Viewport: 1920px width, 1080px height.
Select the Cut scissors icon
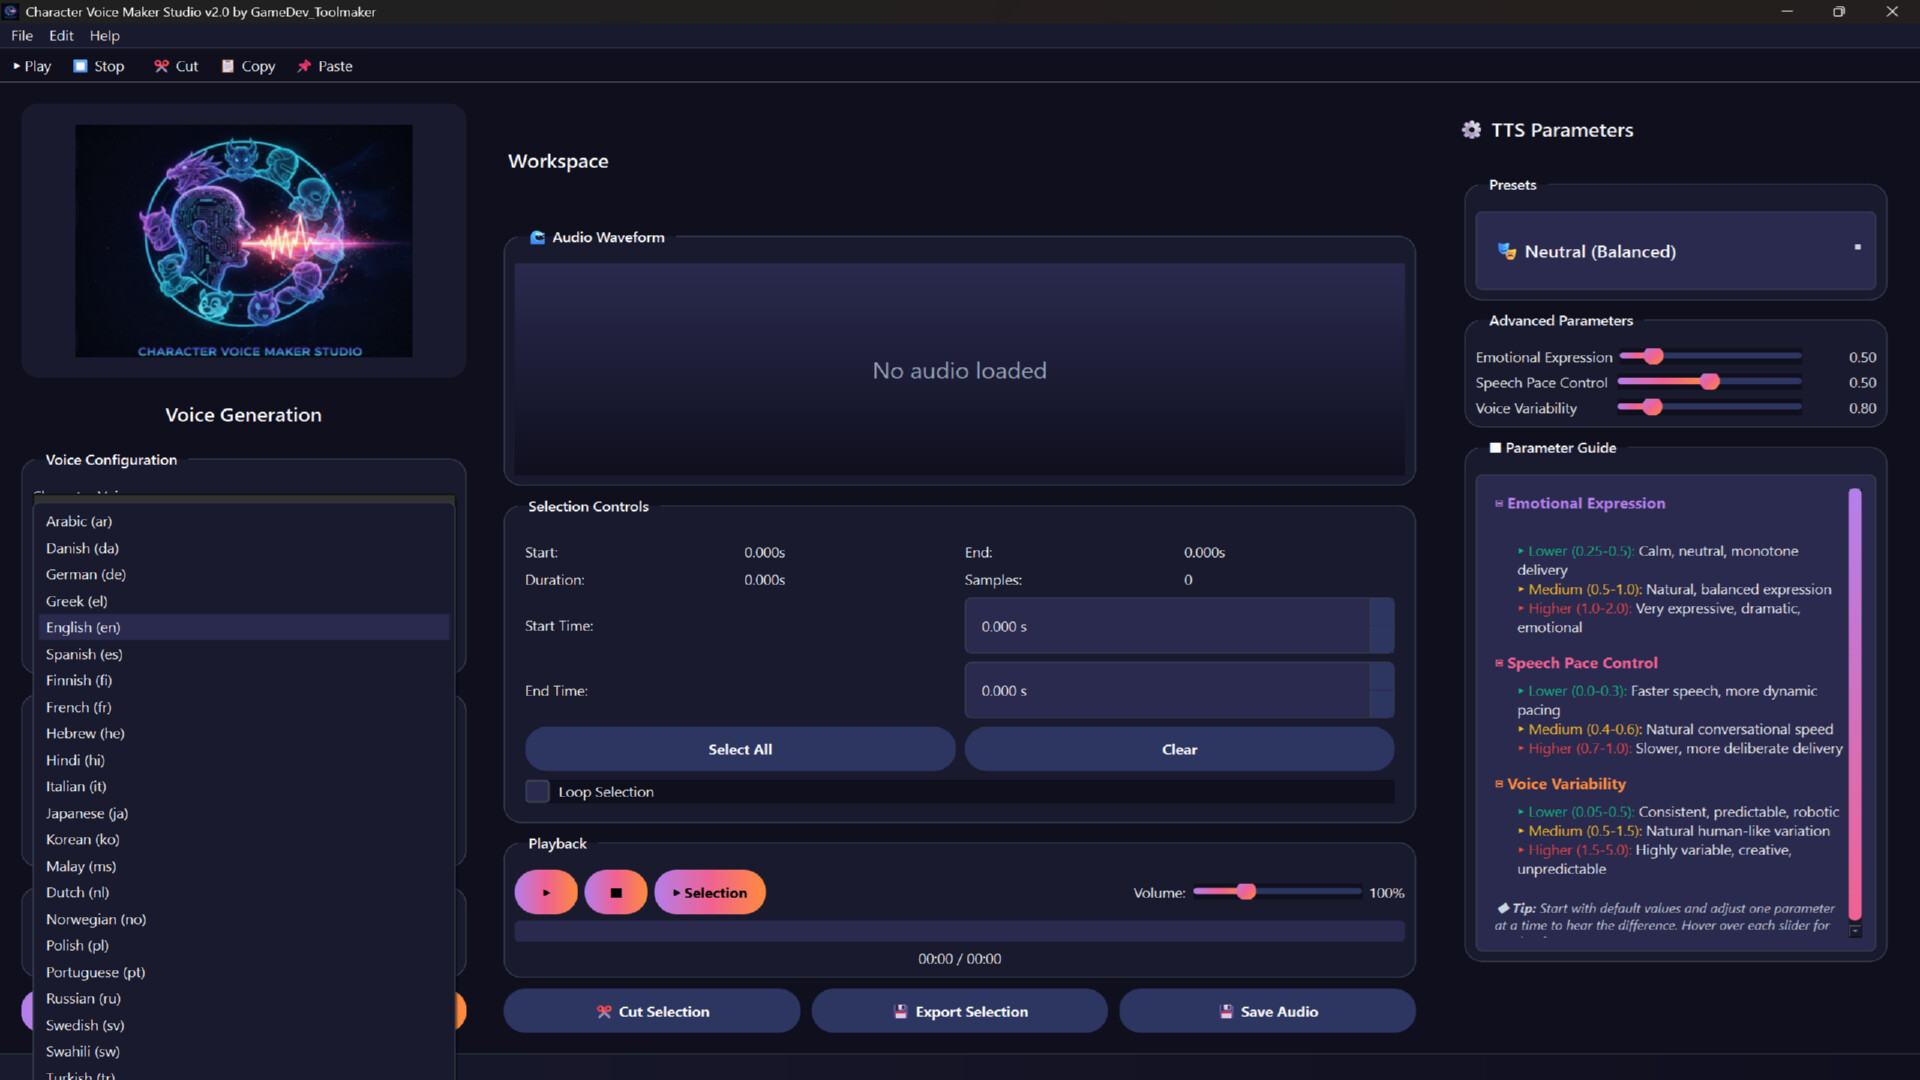pos(160,65)
